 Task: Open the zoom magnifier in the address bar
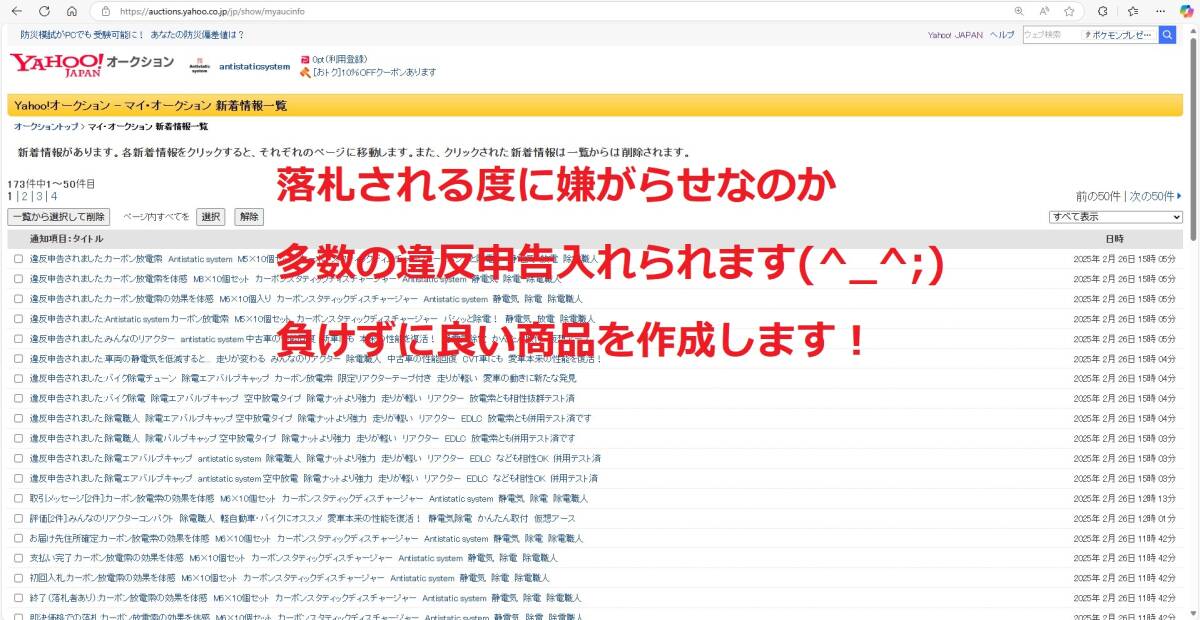(x=1019, y=11)
